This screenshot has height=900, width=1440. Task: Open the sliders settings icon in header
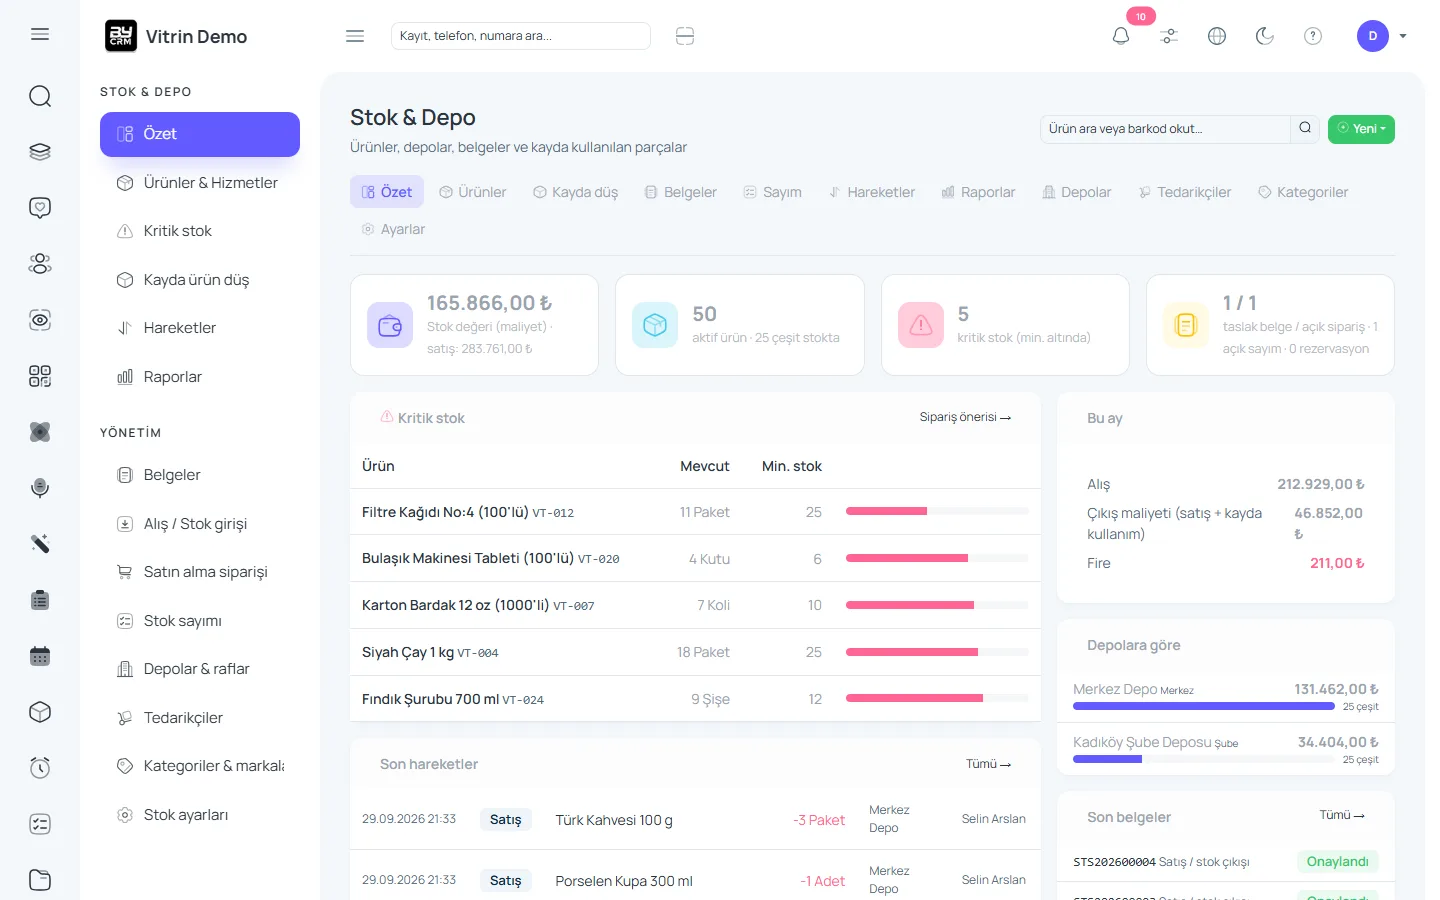pos(1169,36)
